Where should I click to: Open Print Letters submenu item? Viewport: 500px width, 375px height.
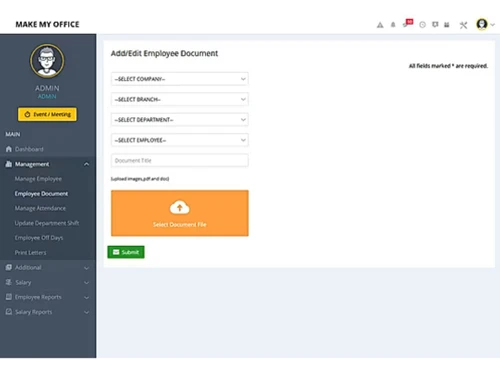pos(30,253)
